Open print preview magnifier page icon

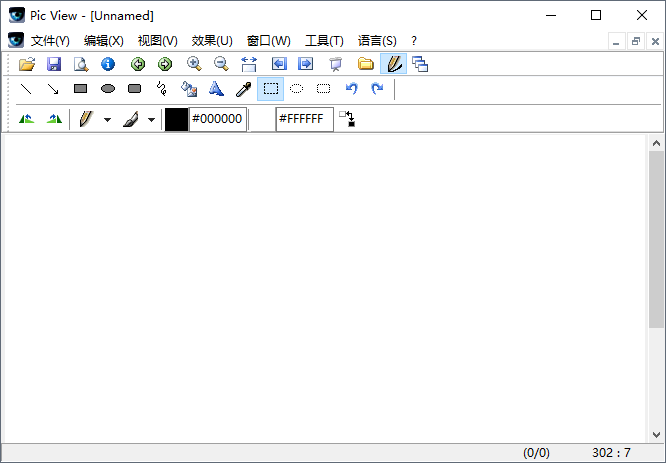coord(81,64)
